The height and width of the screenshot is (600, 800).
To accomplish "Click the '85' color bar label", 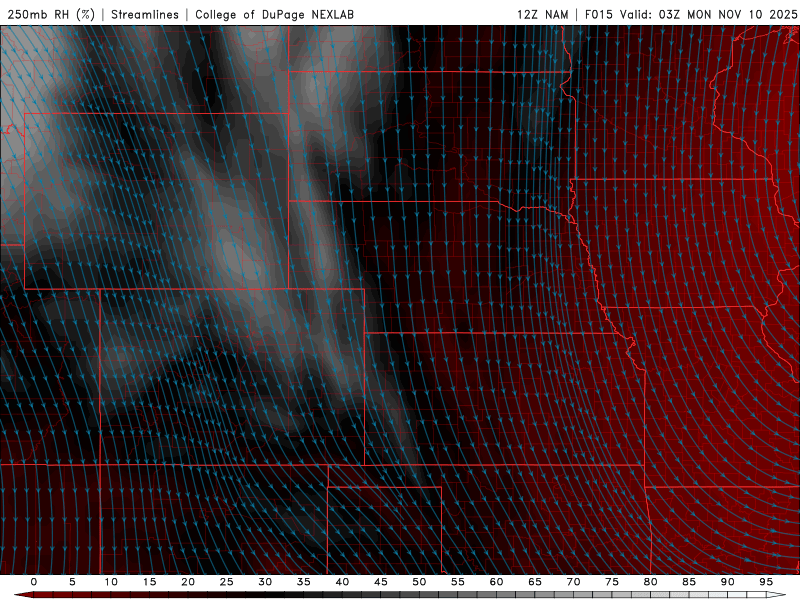I will coord(689,582).
